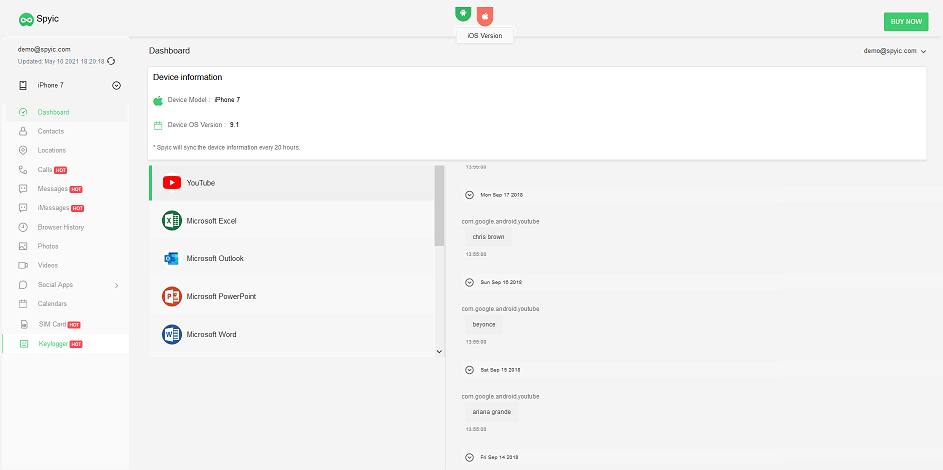943x470 pixels.
Task: Click the Microsoft PowerPoint app icon
Action: (171, 296)
